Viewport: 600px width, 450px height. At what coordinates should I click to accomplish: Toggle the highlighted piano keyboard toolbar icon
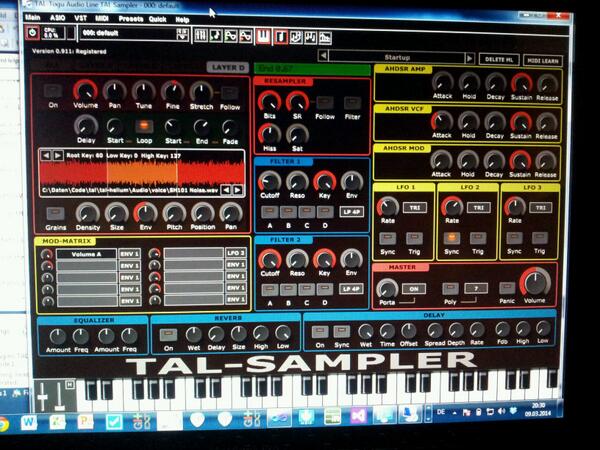(263, 36)
